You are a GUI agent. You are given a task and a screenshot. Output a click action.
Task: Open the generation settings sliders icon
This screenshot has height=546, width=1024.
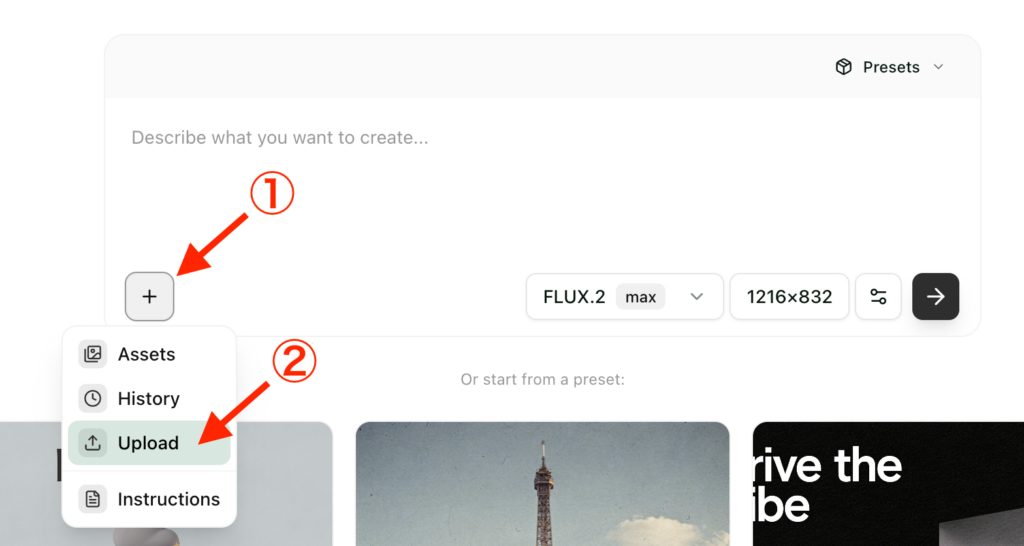[878, 297]
